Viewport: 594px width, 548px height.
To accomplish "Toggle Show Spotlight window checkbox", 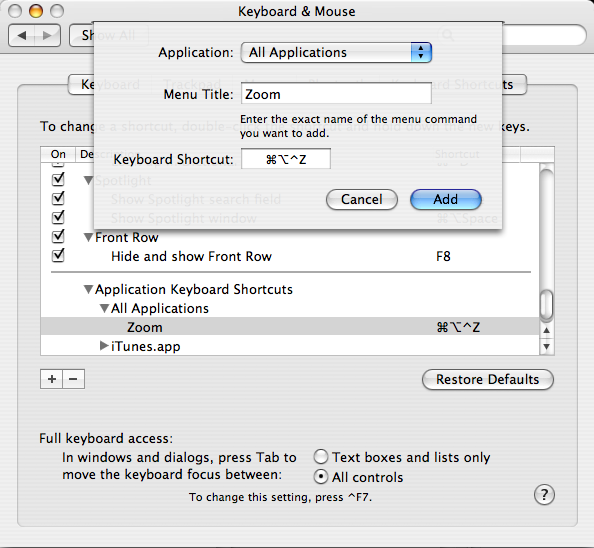I will point(58,217).
